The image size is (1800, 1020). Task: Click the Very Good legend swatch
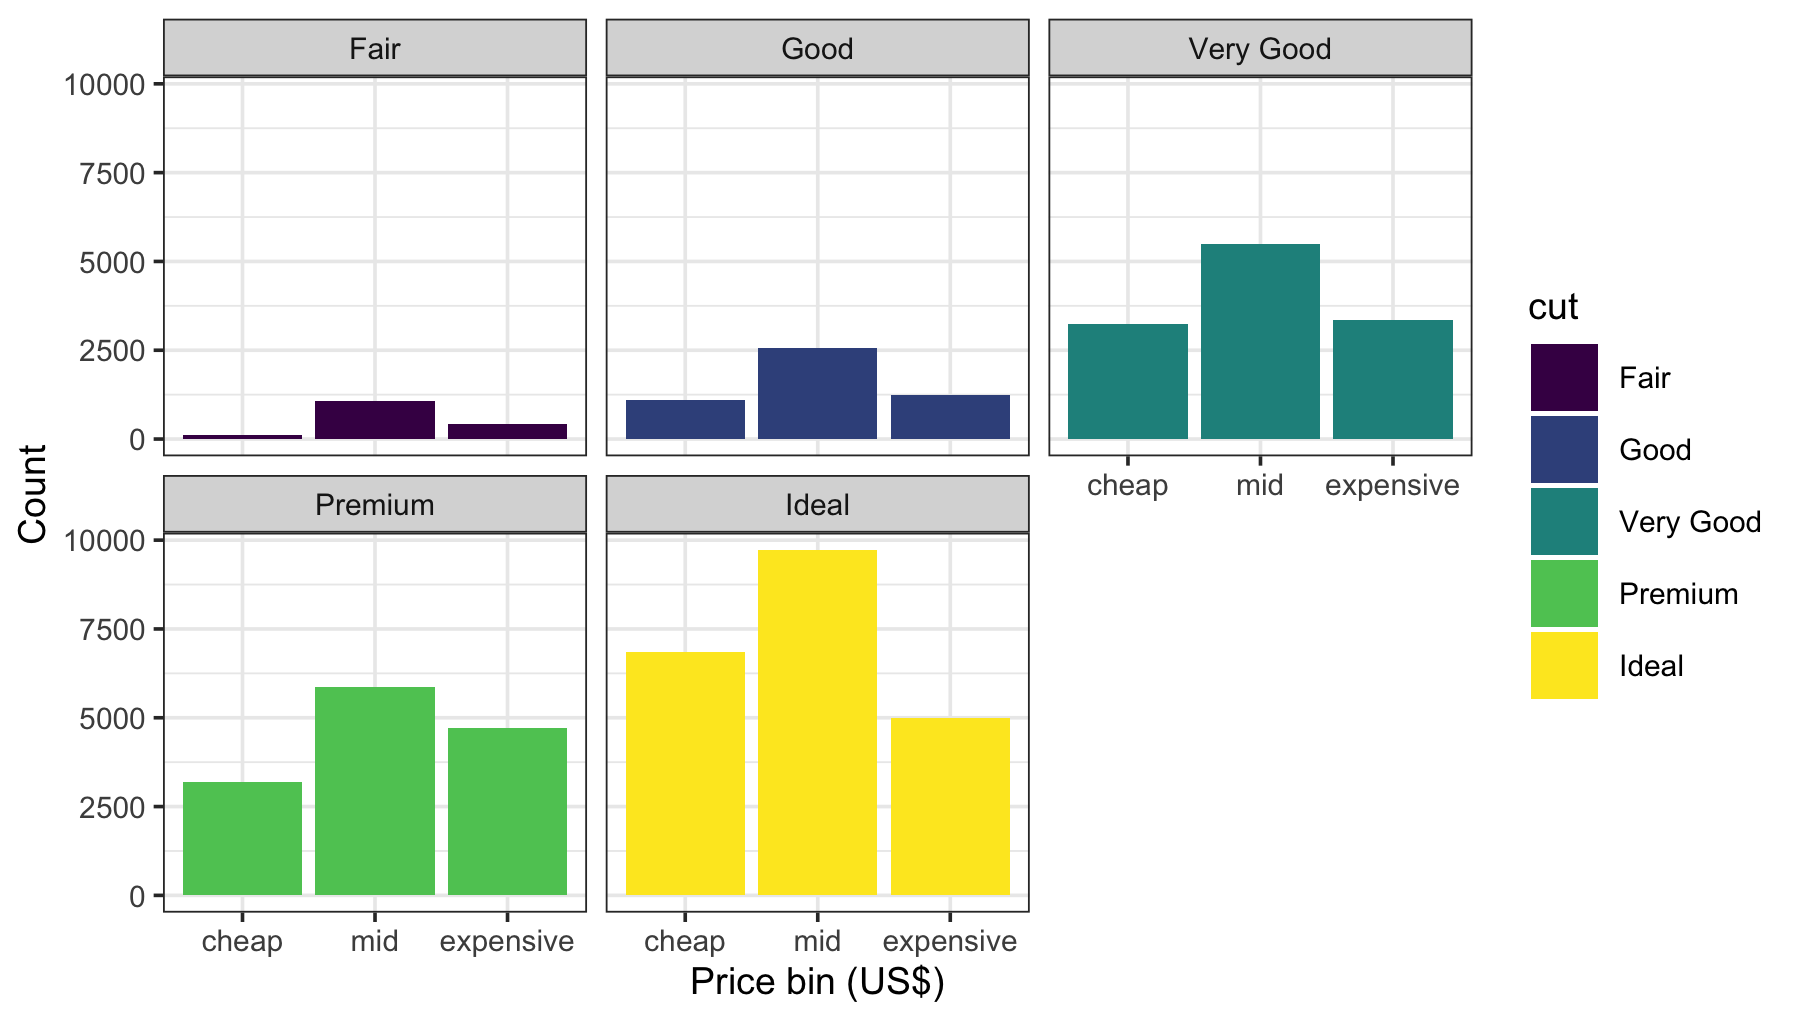point(1564,522)
